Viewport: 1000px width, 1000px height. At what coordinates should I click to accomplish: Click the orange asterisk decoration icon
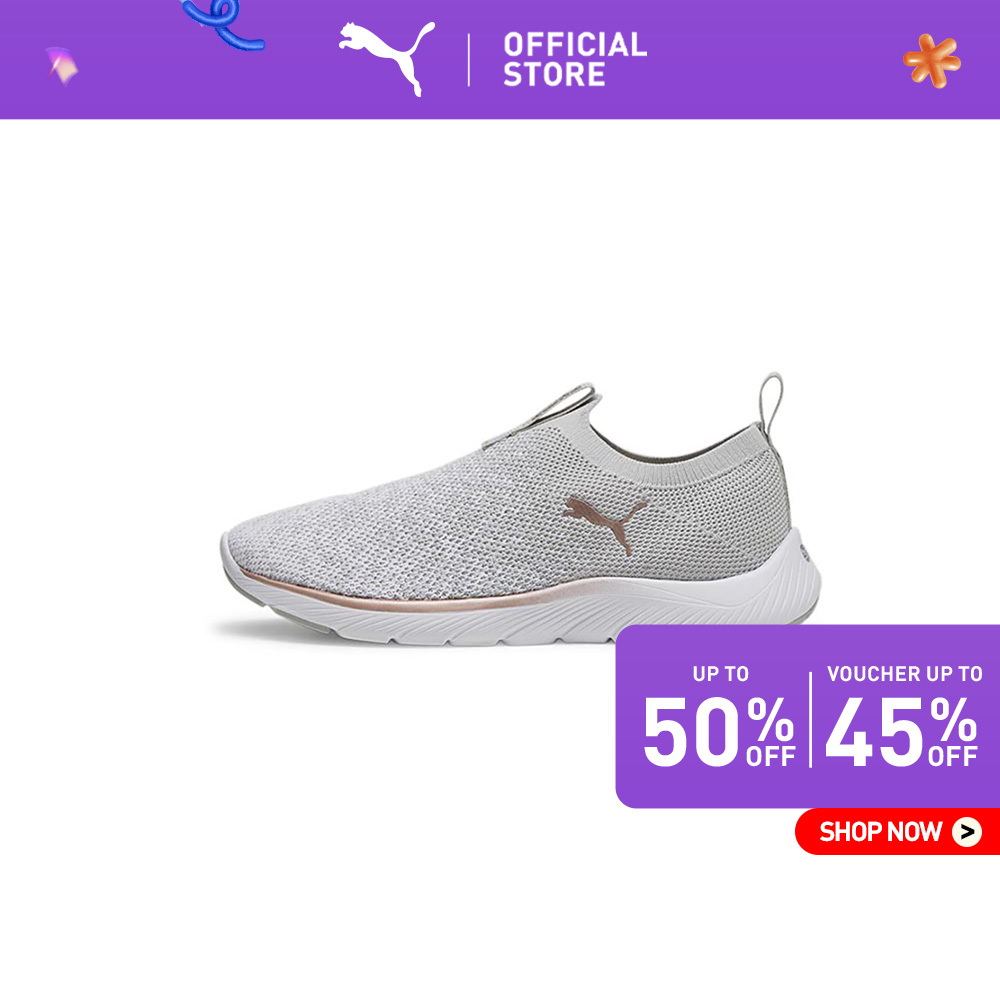(931, 61)
